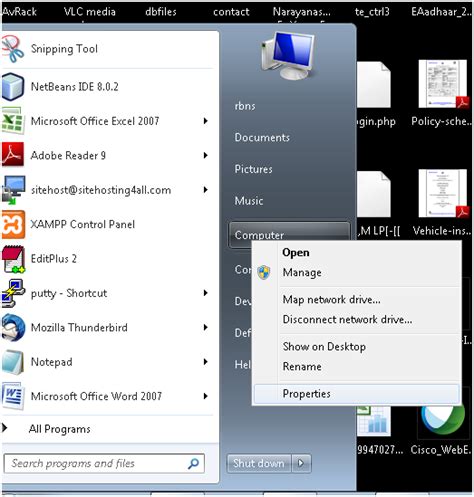Open rbns user folder link

[x=245, y=106]
